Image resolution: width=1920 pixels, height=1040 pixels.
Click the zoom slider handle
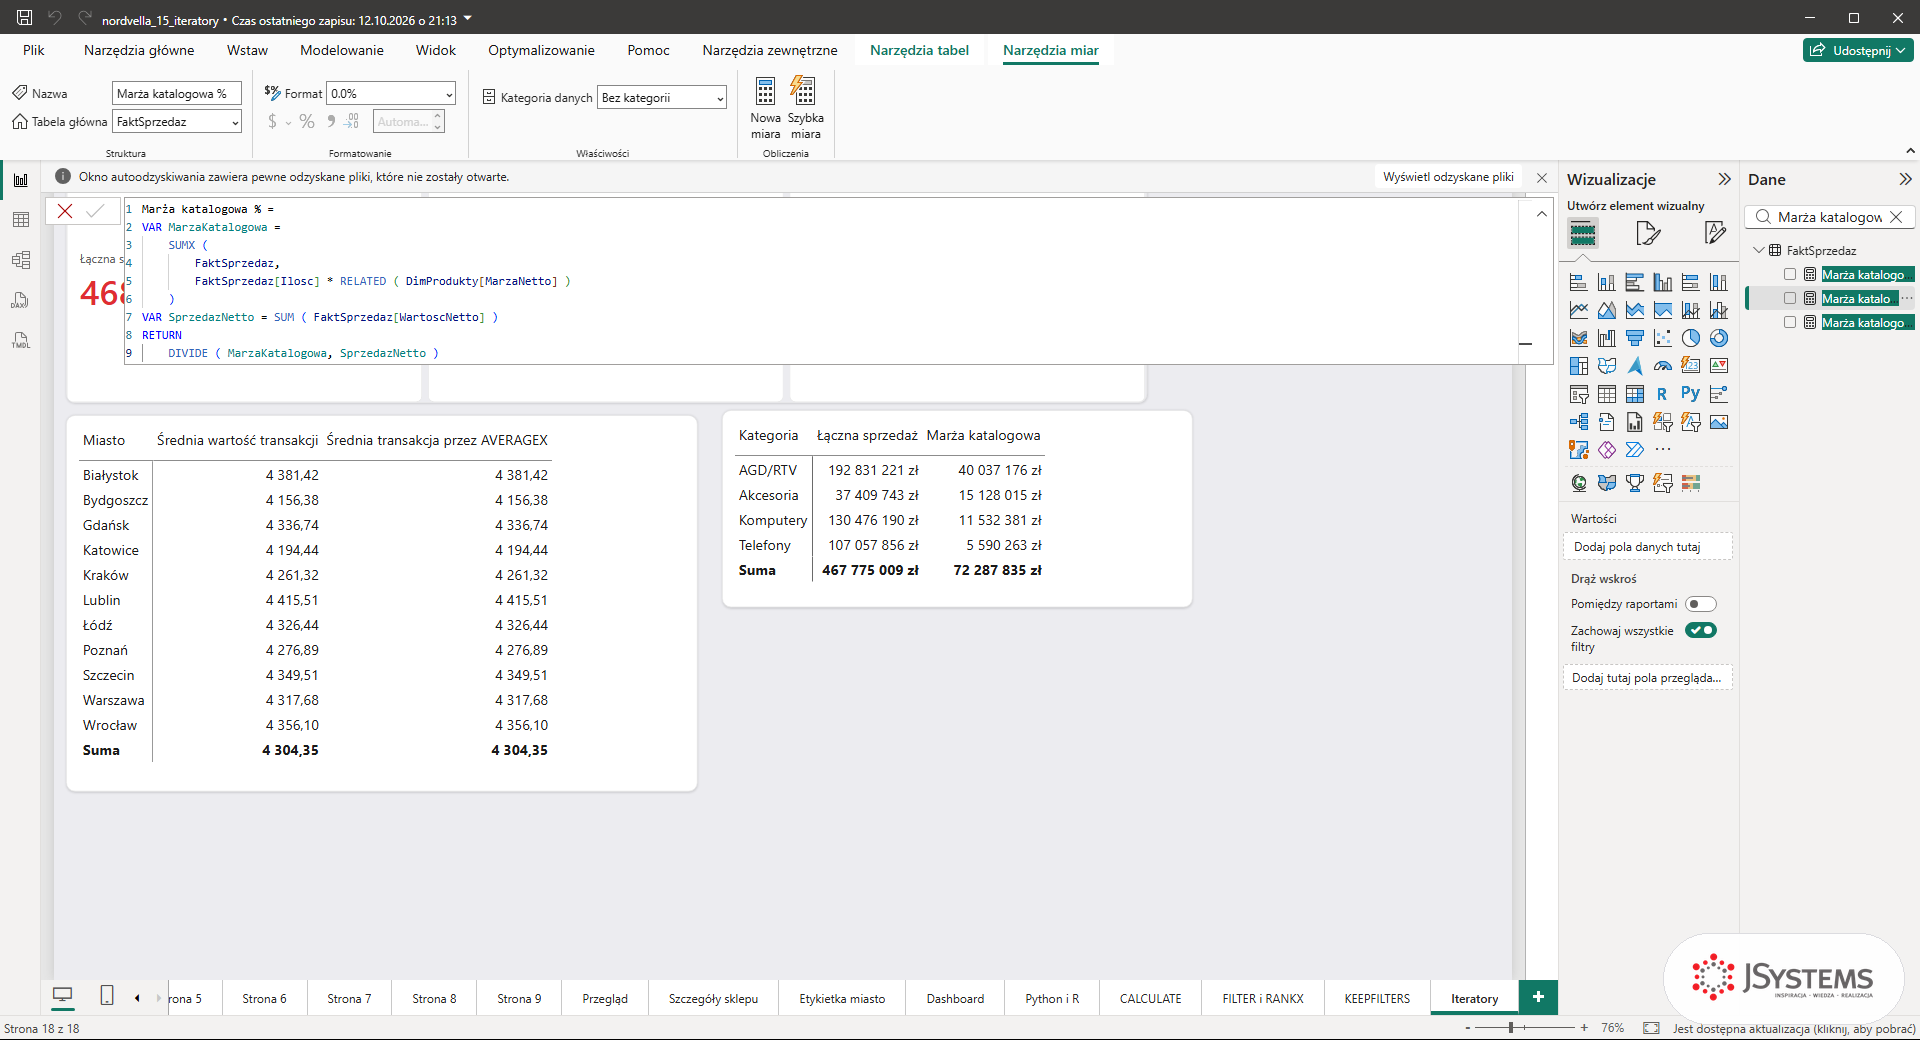pos(1511,1027)
